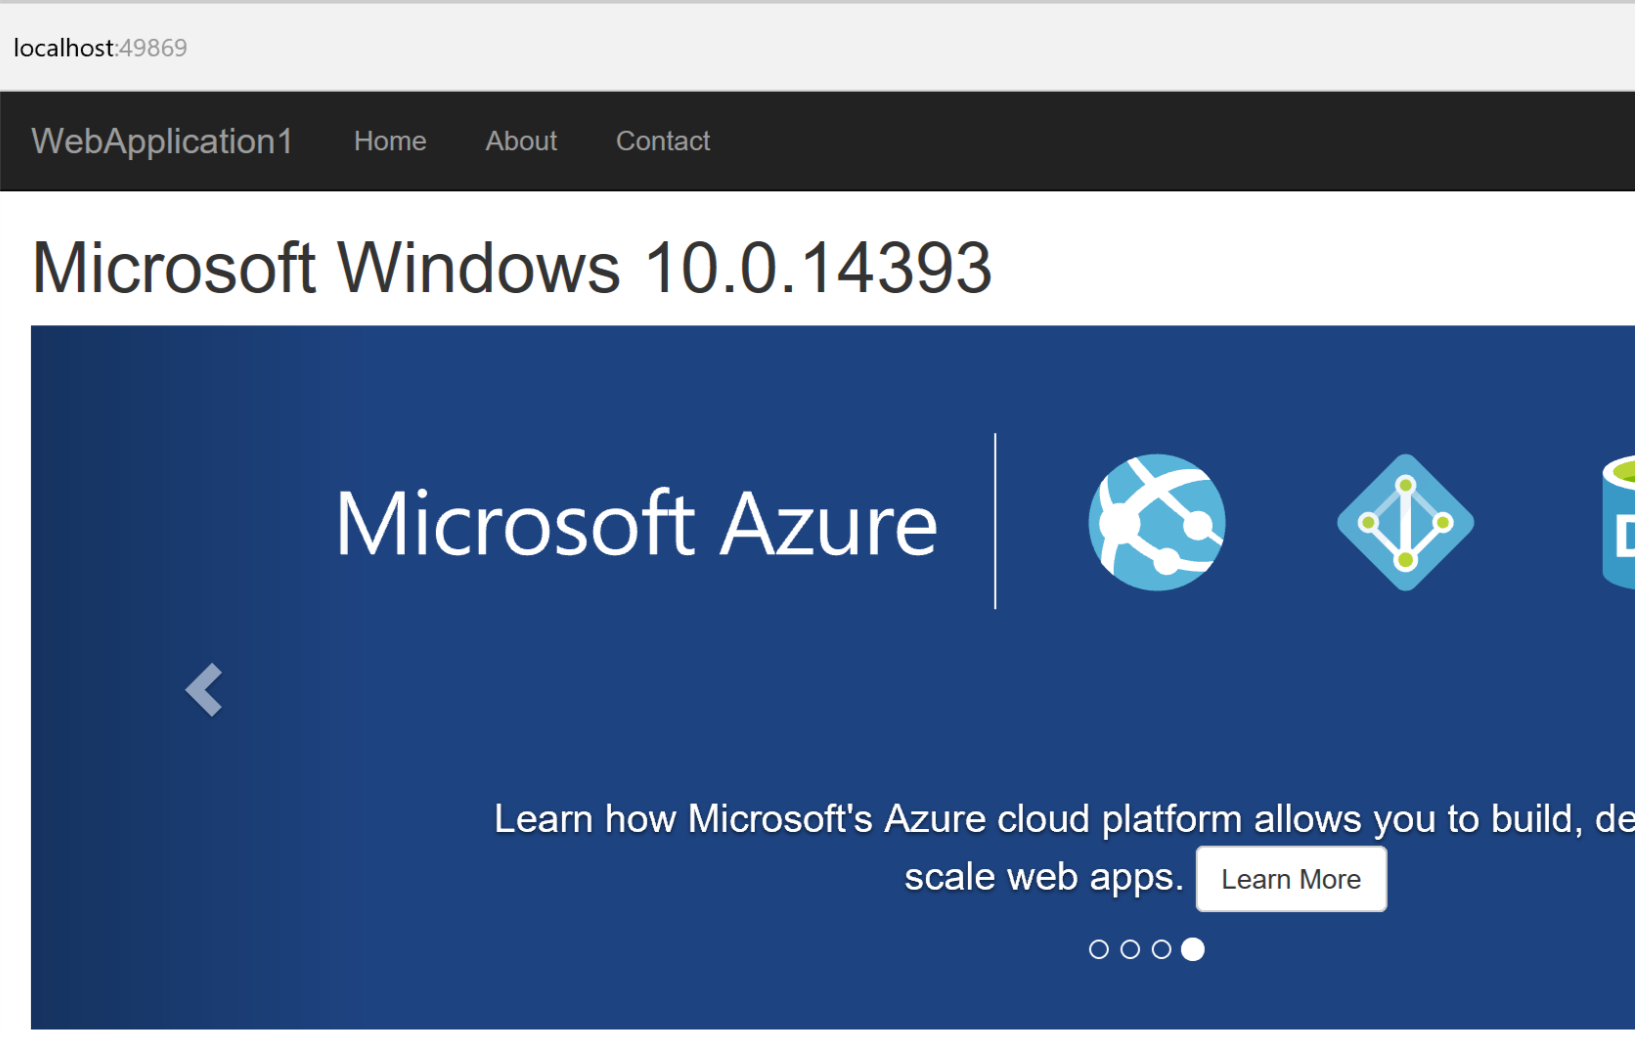
Task: Click the WebApplication1 brand link
Action: [162, 141]
